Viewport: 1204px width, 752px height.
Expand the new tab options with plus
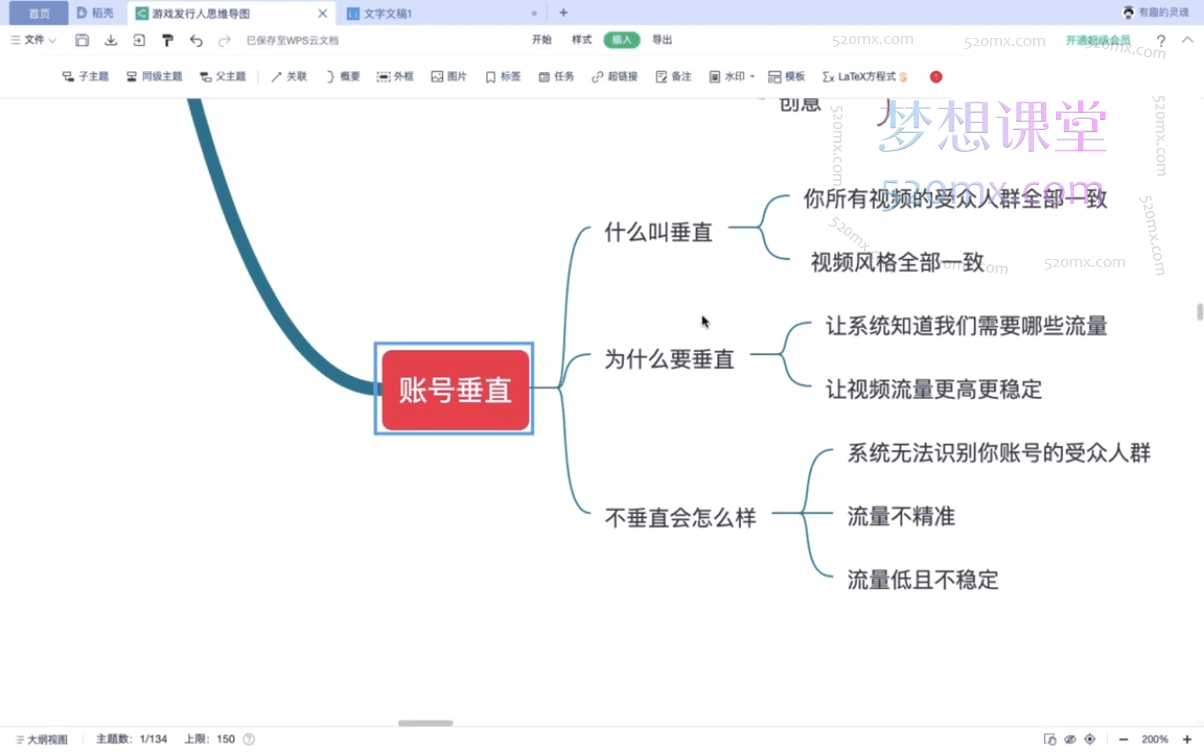[562, 14]
